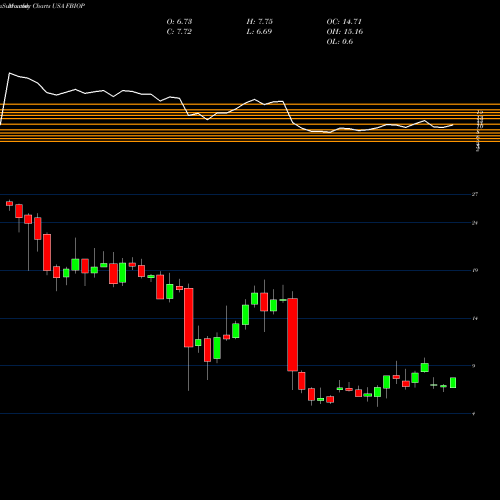Image resolution: width=500 pixels, height=500 pixels.
Task: Click the peak of the white line chart
Action: point(9,73)
